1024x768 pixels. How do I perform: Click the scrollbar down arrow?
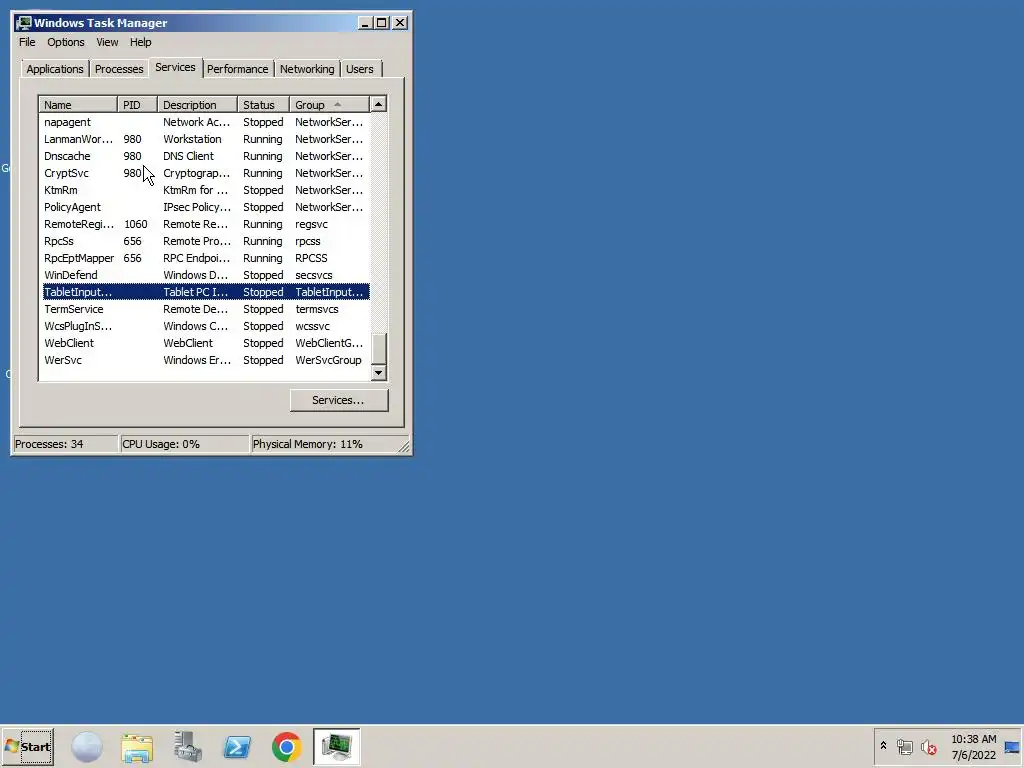point(379,373)
